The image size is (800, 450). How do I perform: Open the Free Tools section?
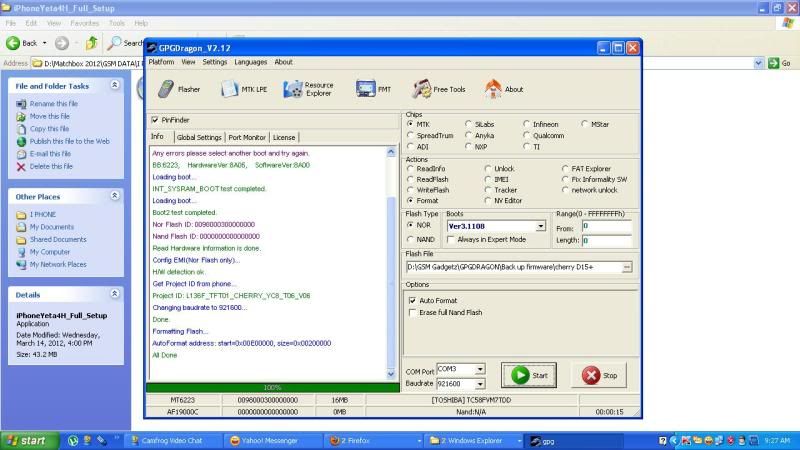tap(439, 89)
